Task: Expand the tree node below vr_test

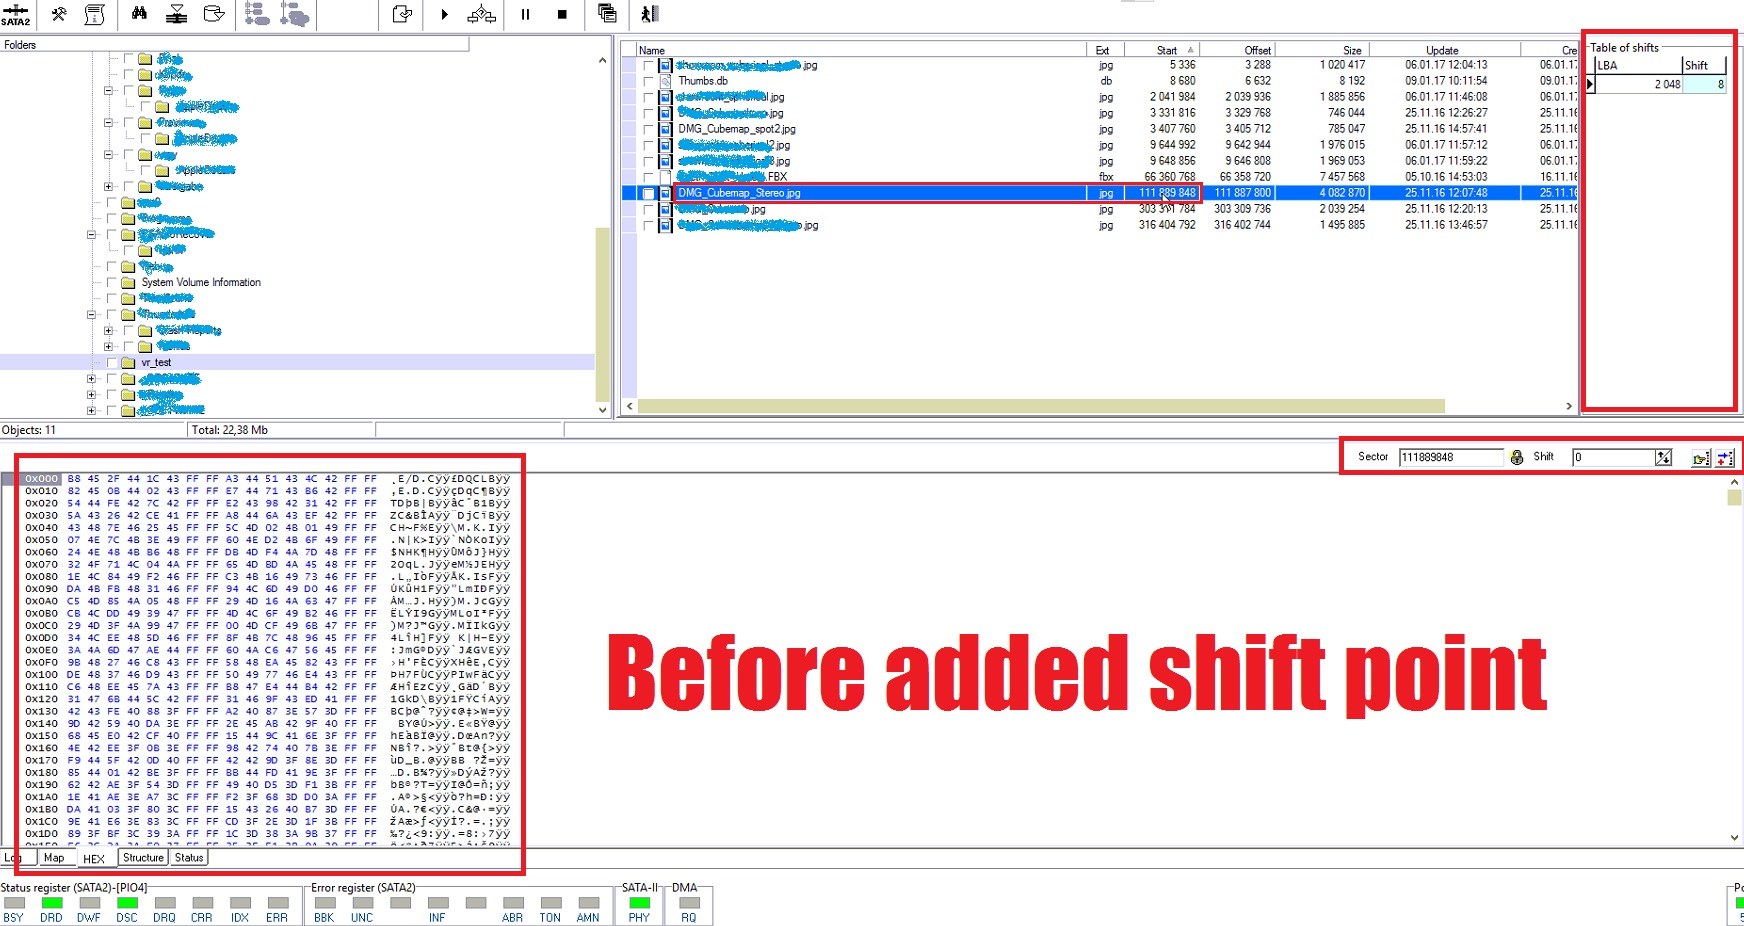Action: 92,379
